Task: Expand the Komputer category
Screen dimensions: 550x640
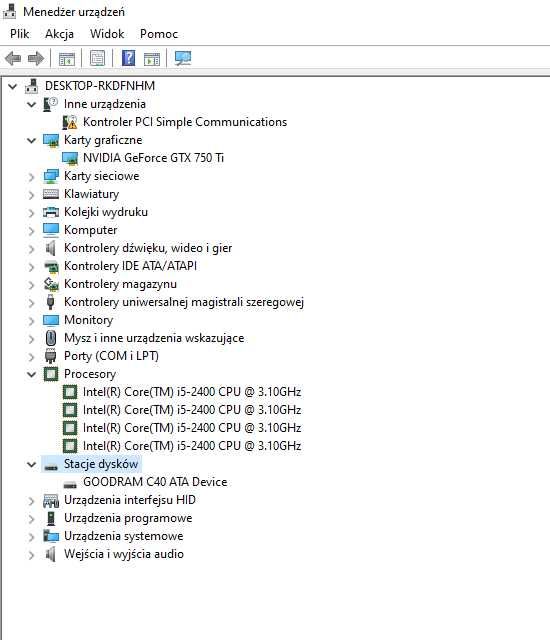Action: (31, 231)
